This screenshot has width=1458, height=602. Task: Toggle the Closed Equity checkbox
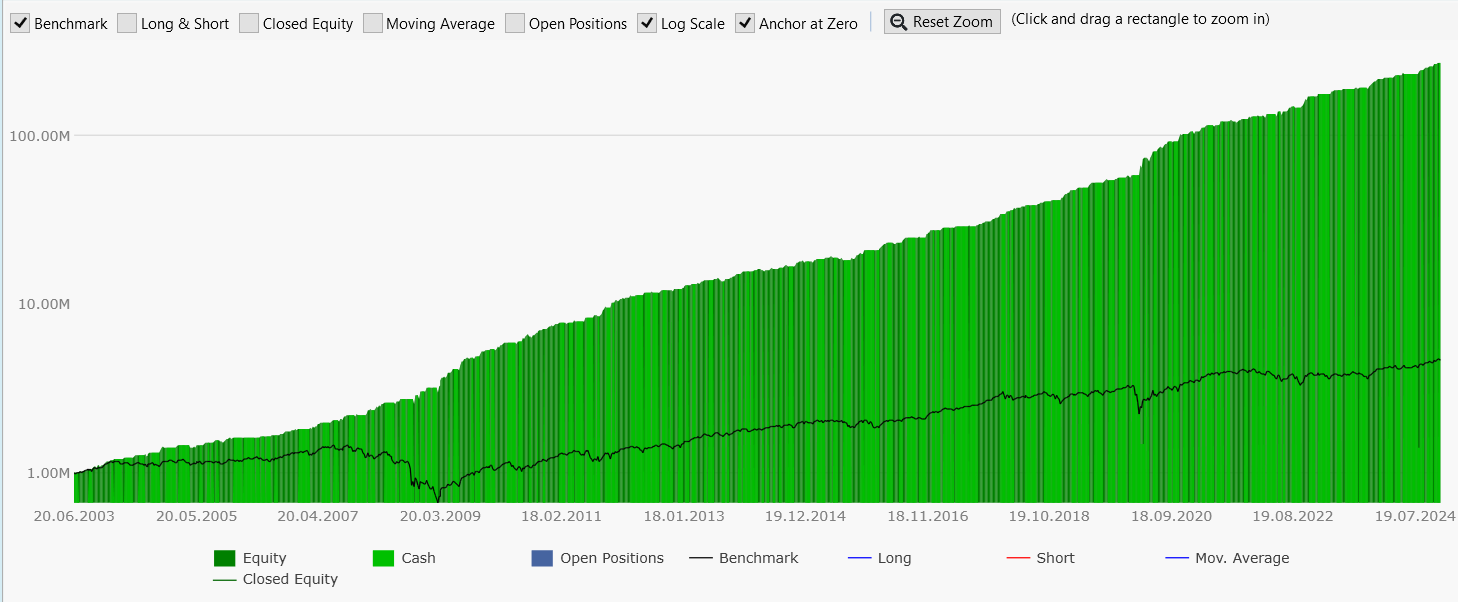tap(249, 23)
